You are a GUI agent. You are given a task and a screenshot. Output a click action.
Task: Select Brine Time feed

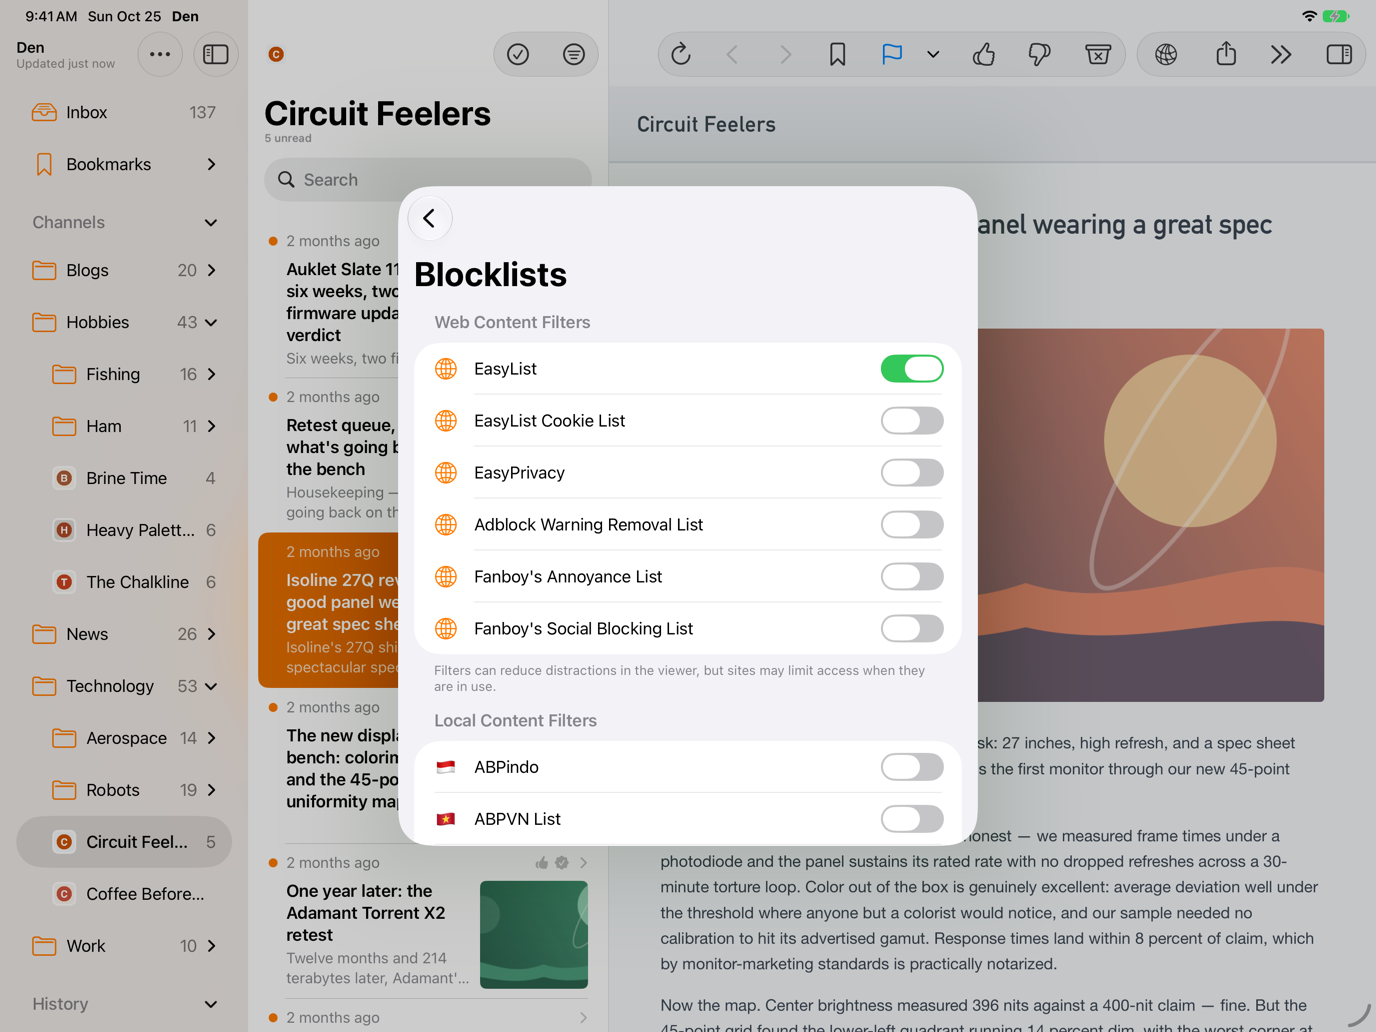[124, 478]
